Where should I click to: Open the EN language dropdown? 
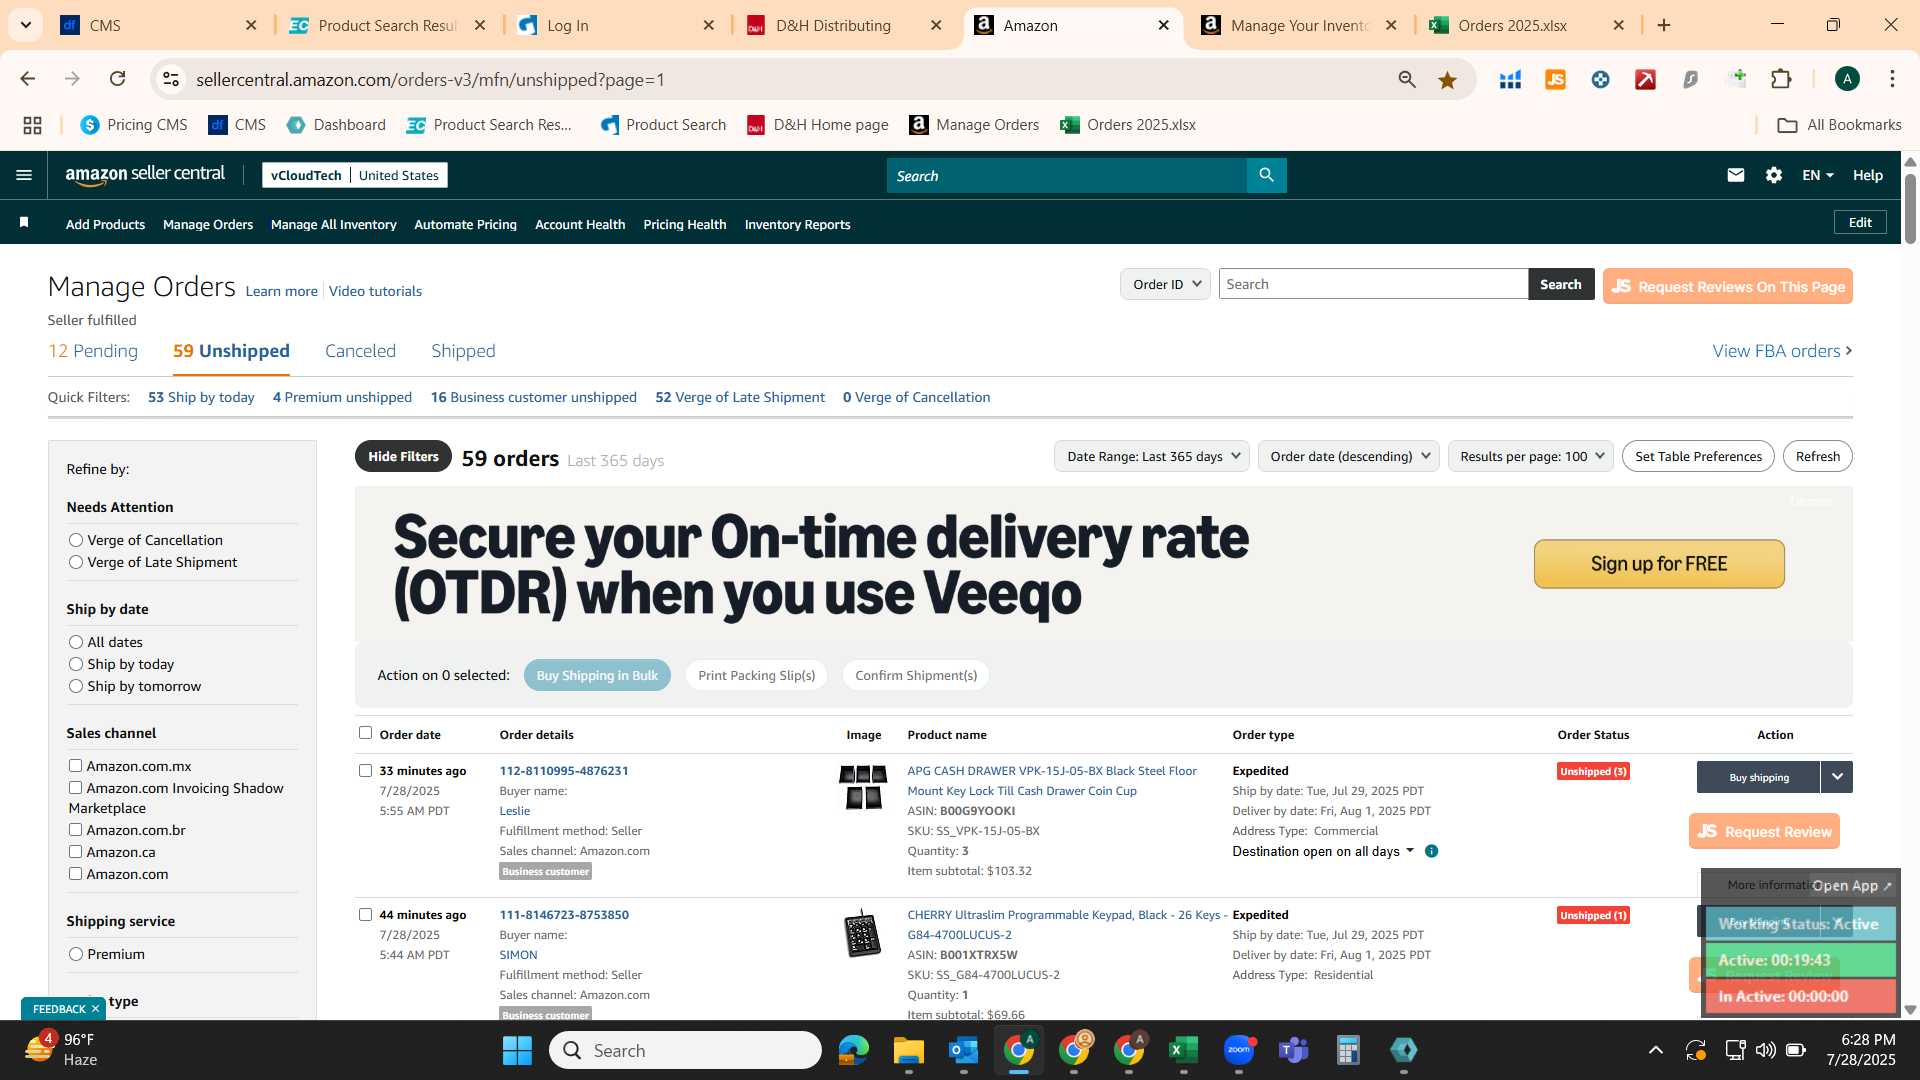[1817, 175]
